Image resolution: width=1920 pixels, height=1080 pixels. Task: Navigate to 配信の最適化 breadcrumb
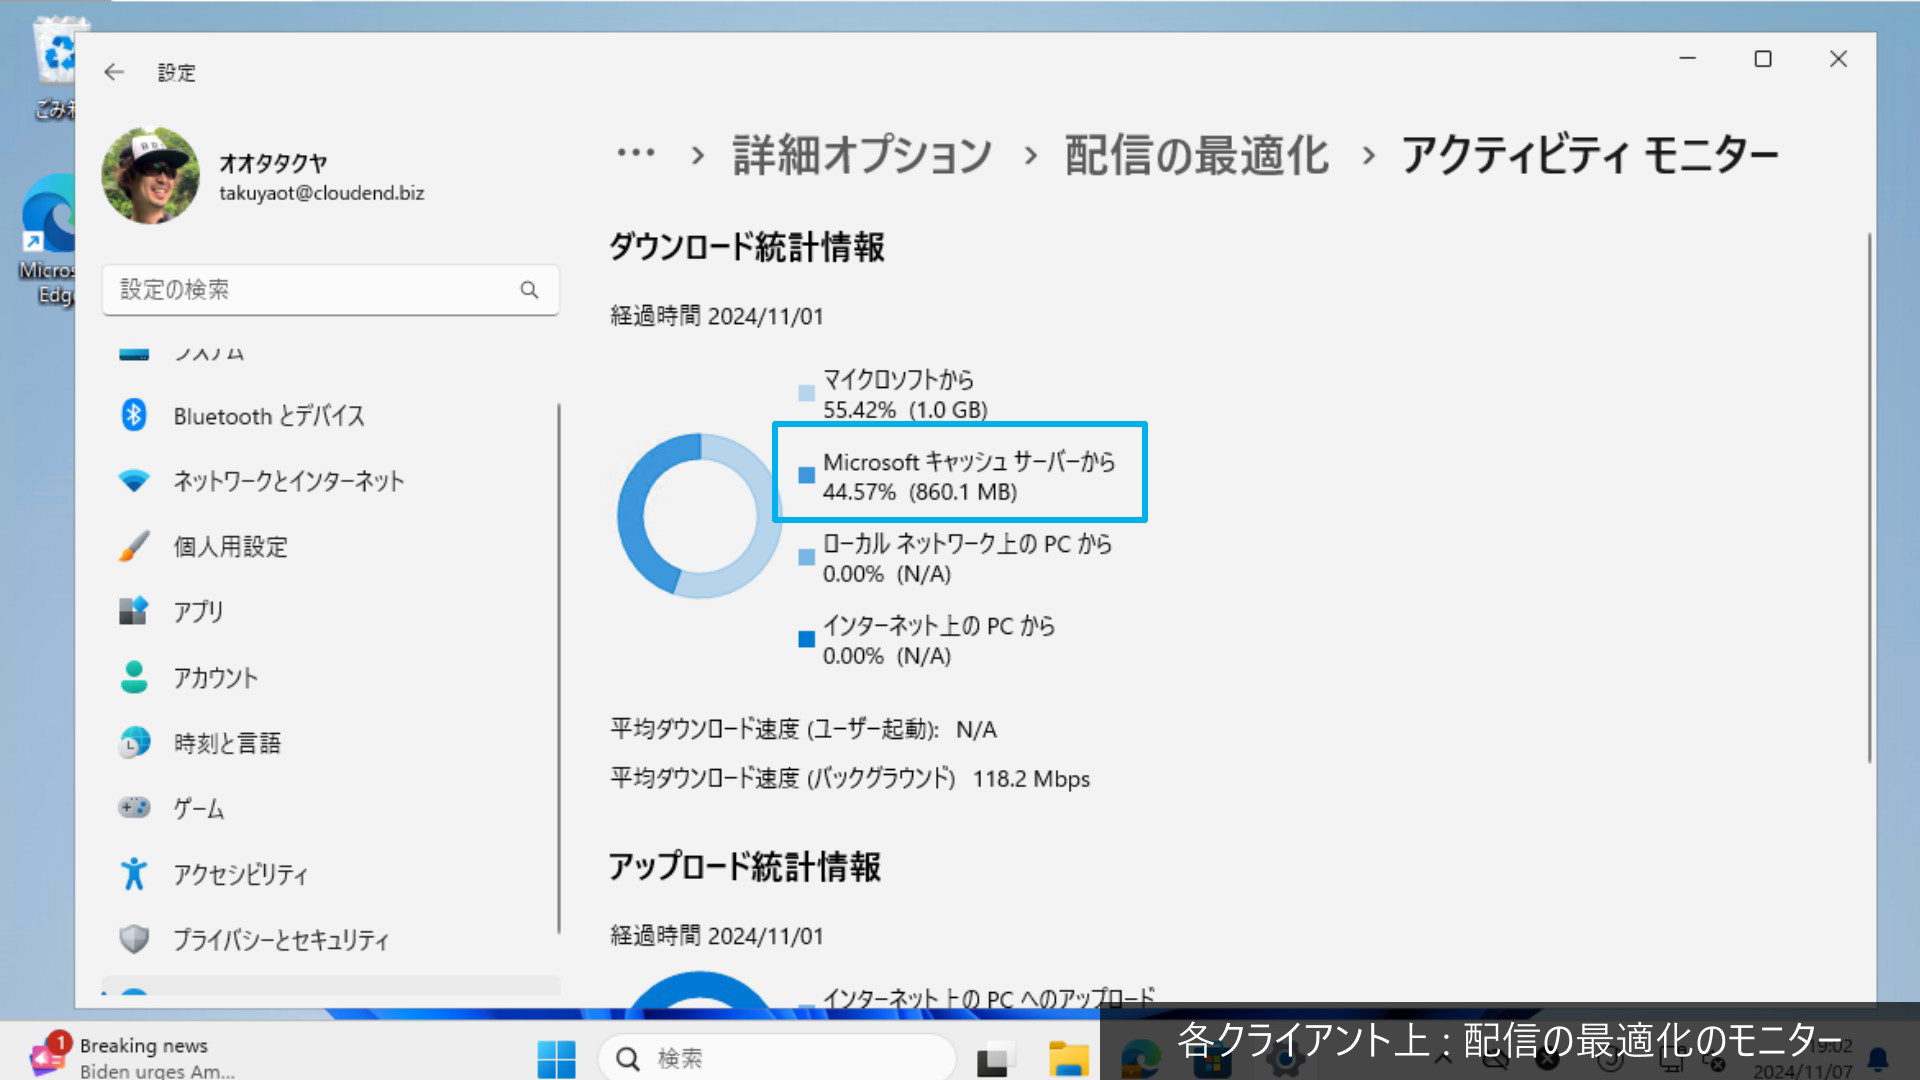(x=1196, y=155)
